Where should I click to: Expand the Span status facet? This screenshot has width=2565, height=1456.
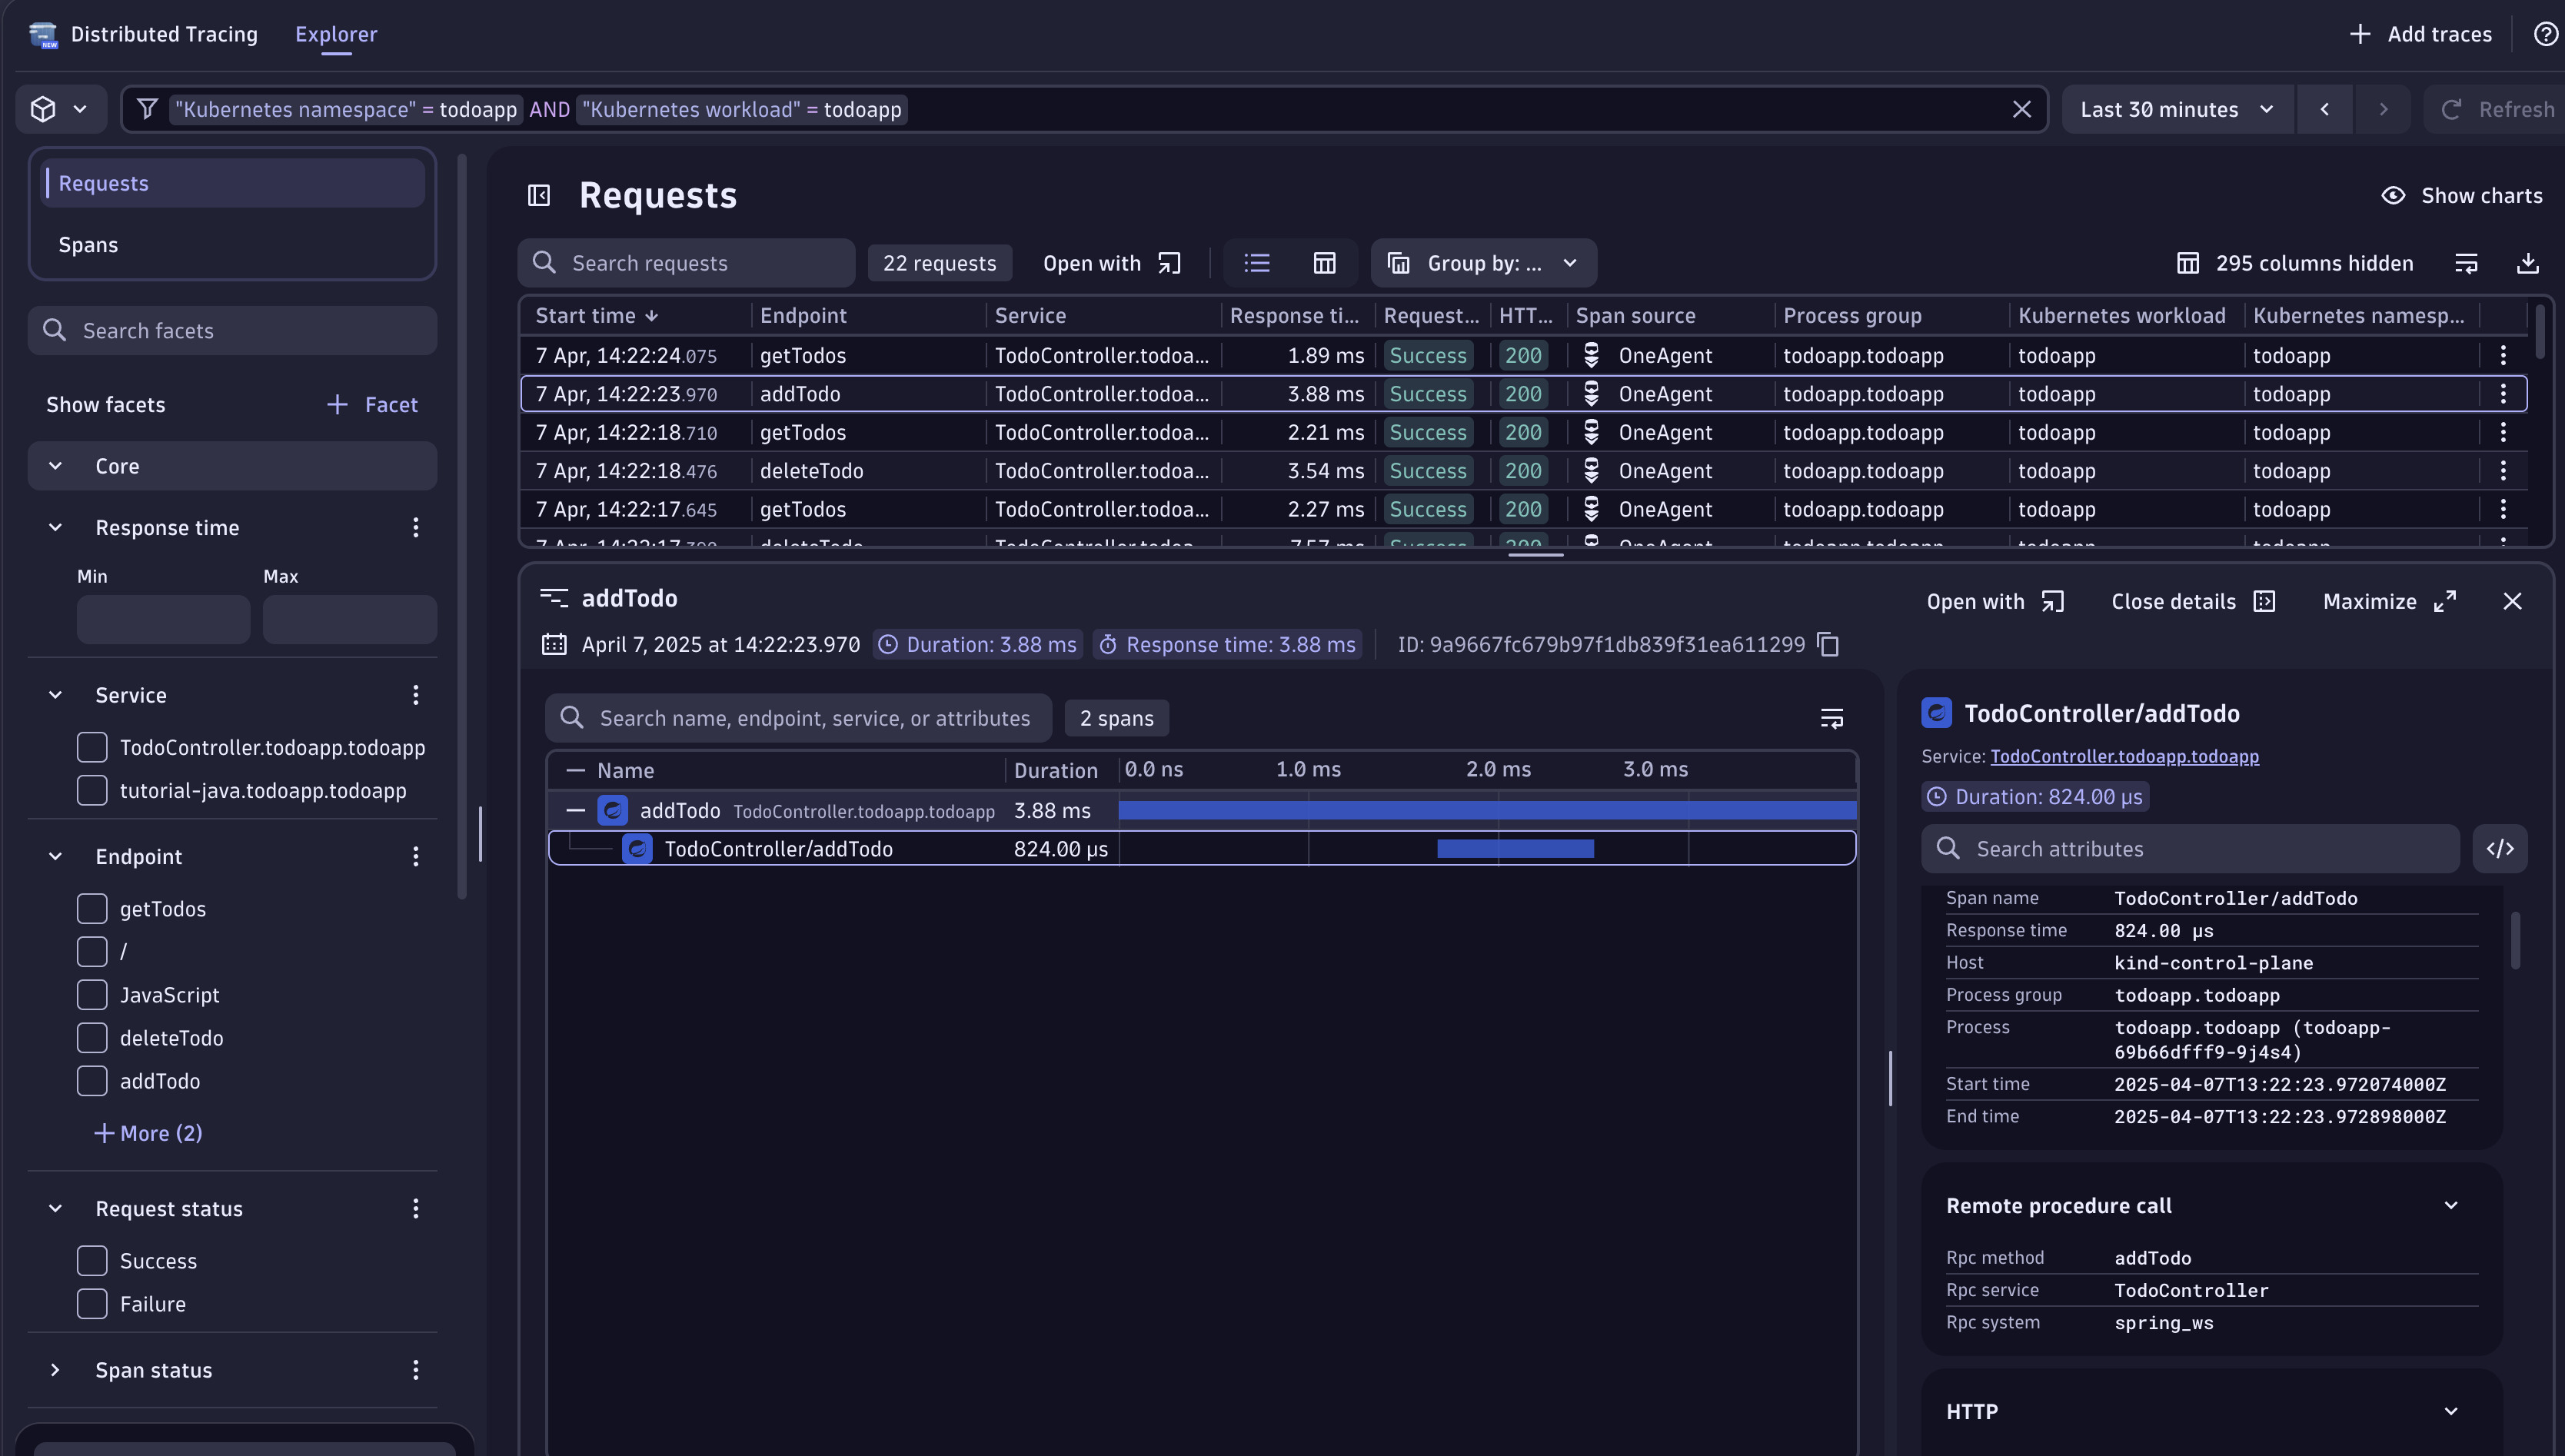pyautogui.click(x=56, y=1370)
